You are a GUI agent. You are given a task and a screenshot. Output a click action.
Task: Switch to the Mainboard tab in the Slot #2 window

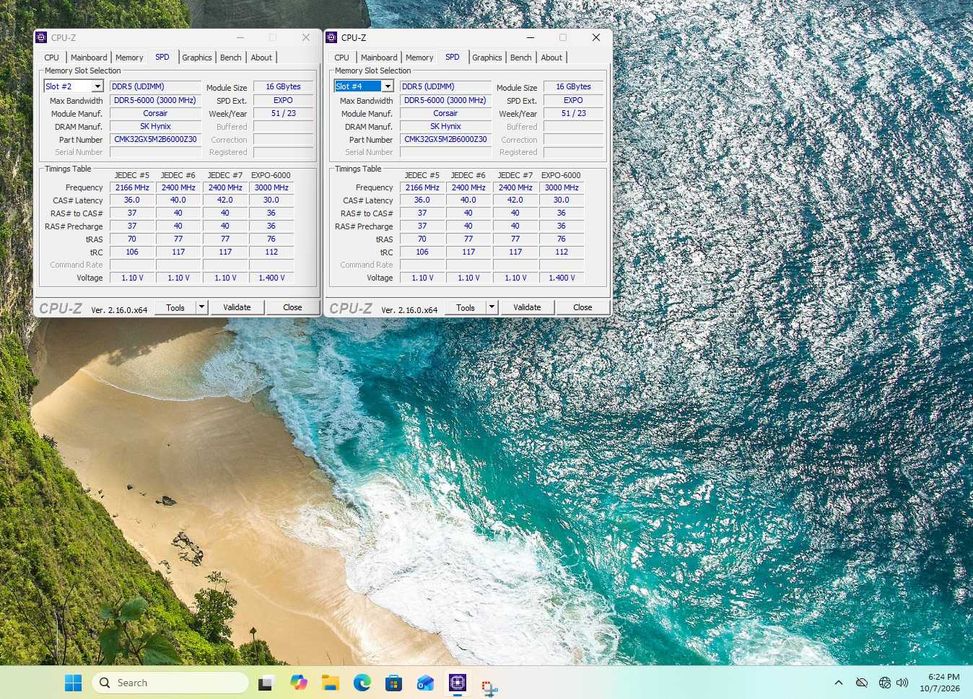tap(89, 57)
